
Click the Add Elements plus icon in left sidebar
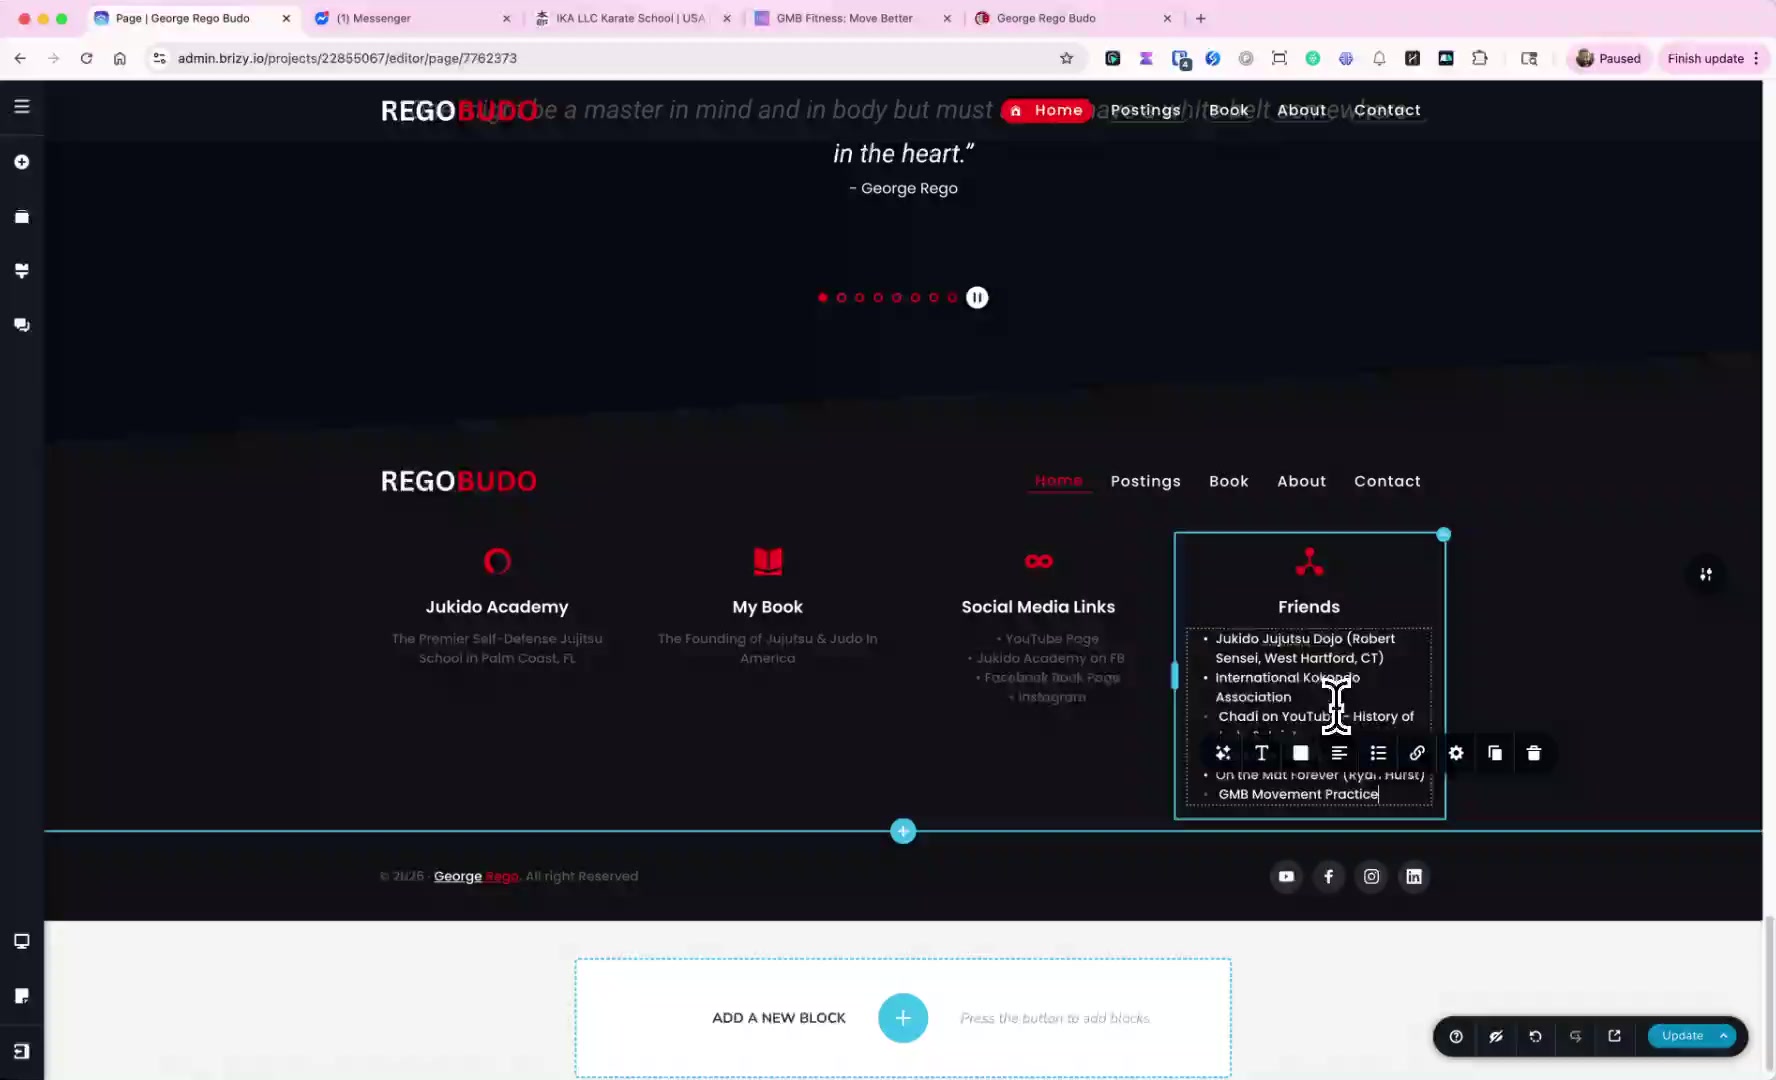(x=22, y=162)
